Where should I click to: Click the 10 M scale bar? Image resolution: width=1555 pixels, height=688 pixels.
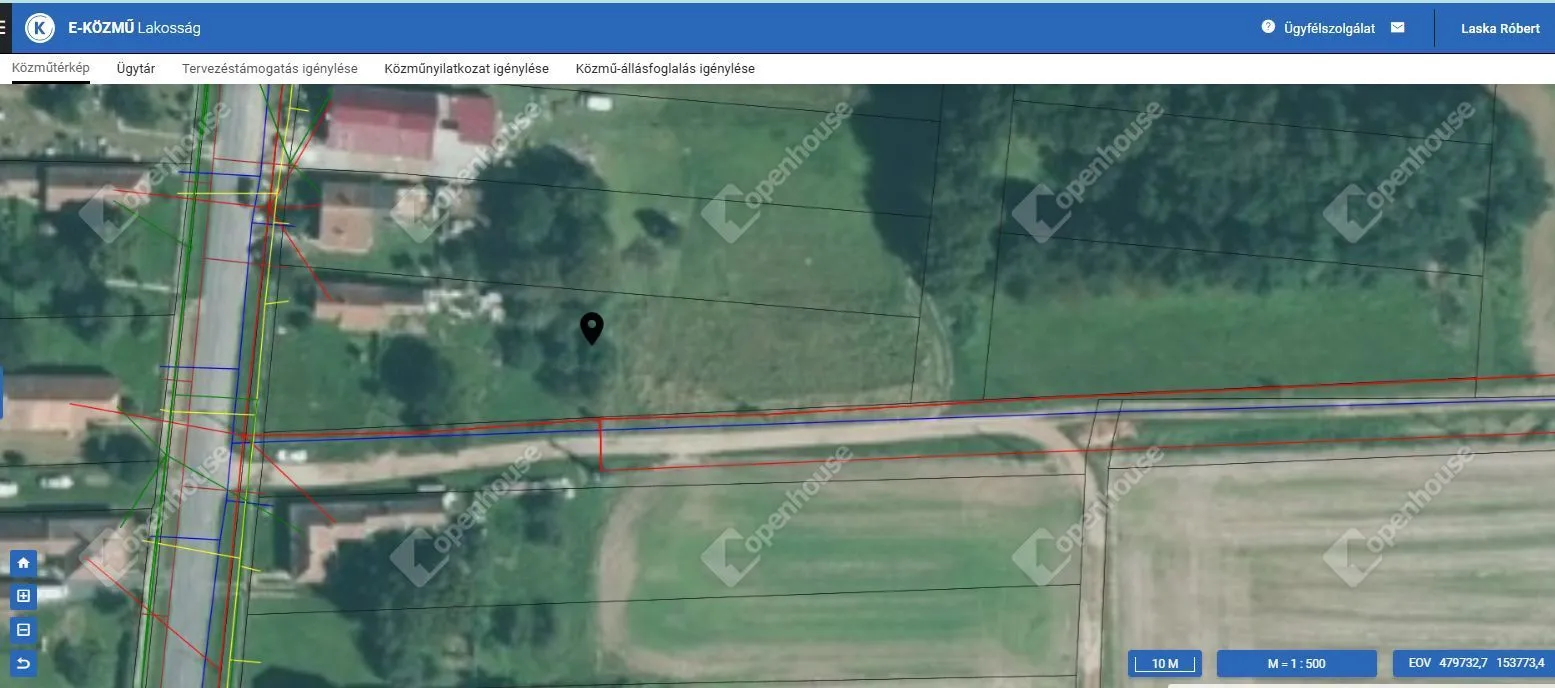pyautogui.click(x=1165, y=663)
